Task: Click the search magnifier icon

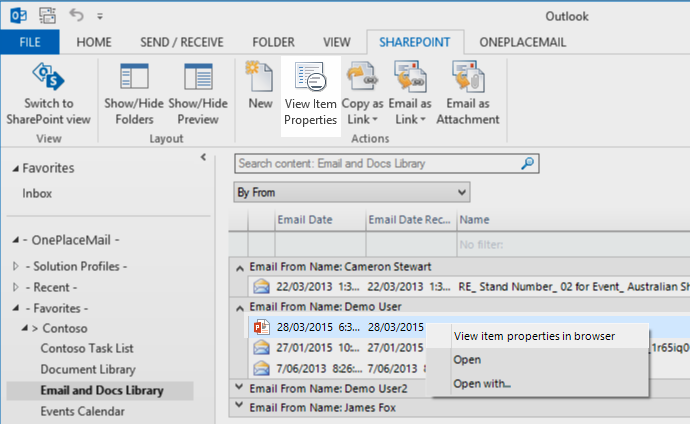Action: [x=527, y=163]
